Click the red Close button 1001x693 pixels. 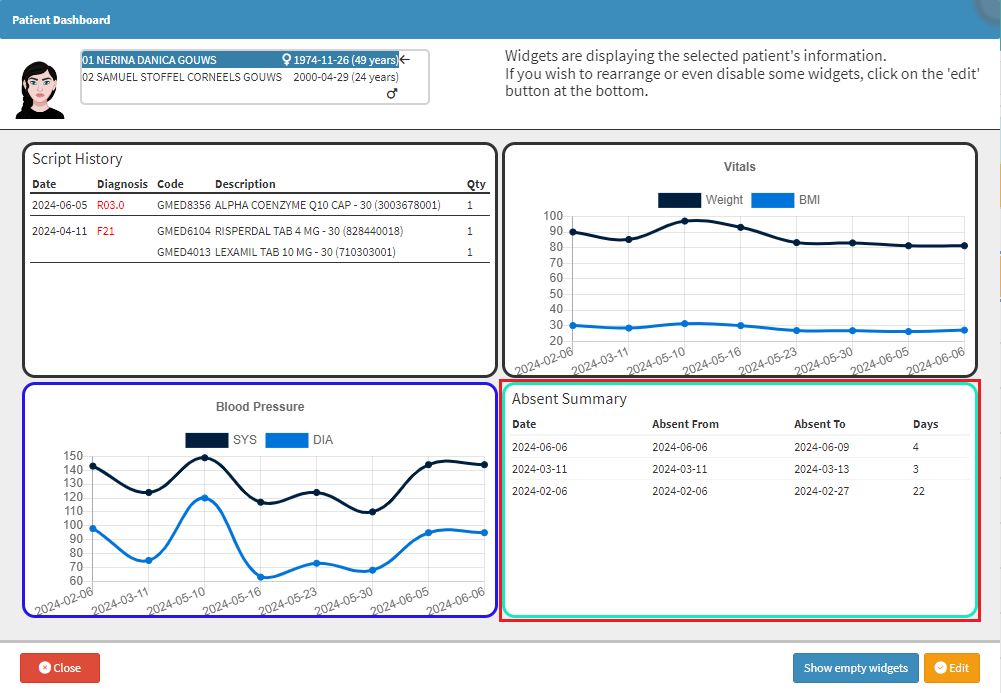click(x=60, y=668)
